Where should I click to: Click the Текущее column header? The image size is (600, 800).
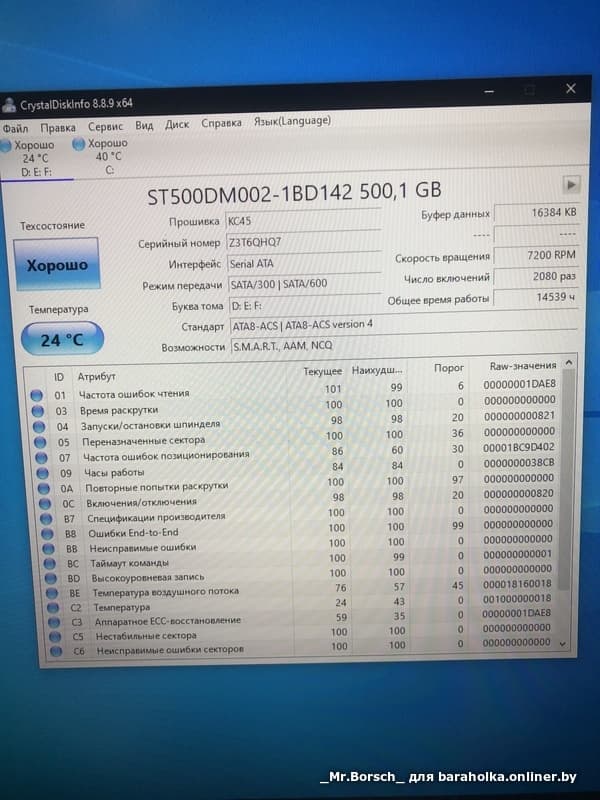[322, 371]
